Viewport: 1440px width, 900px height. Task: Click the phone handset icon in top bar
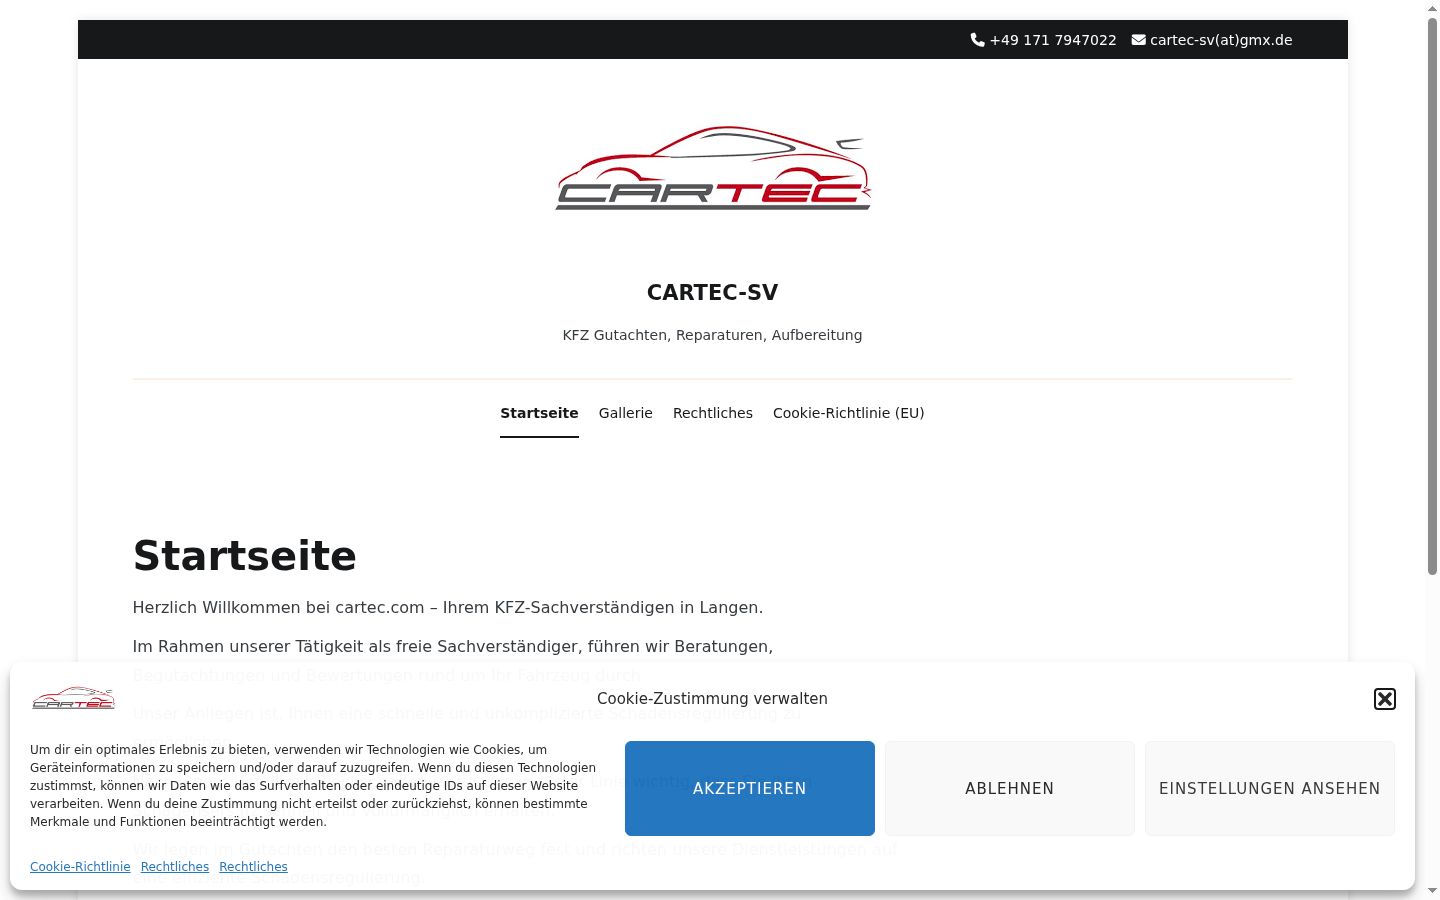[977, 40]
